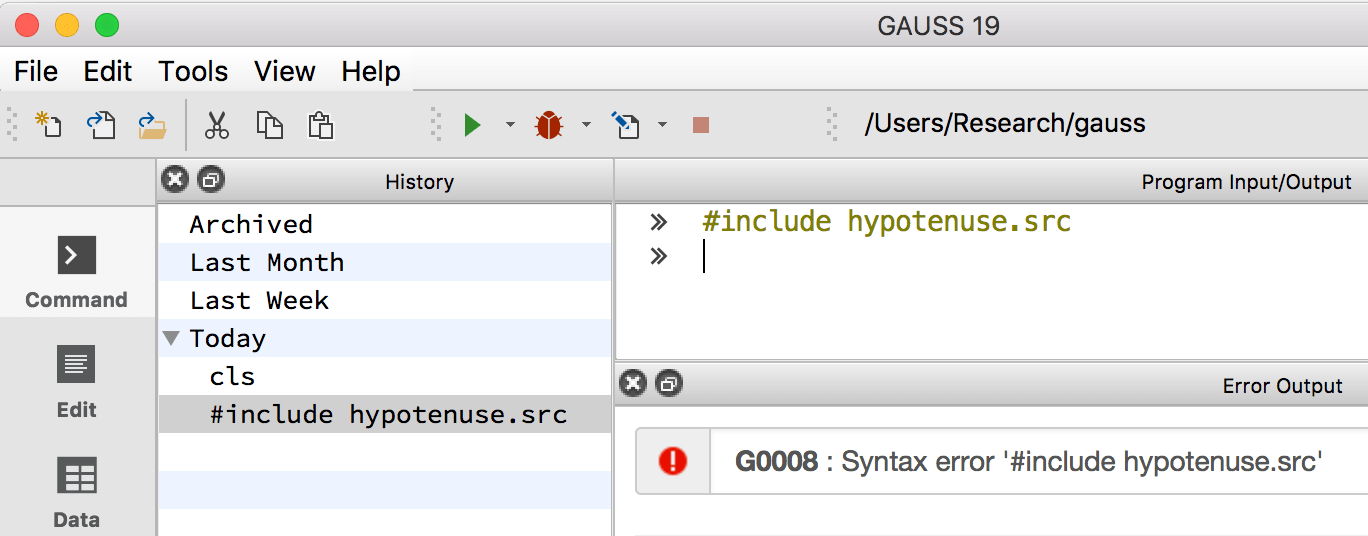Open dropdown arrow beside the edit icon
Viewport: 1368px width, 536px height.
pos(662,125)
